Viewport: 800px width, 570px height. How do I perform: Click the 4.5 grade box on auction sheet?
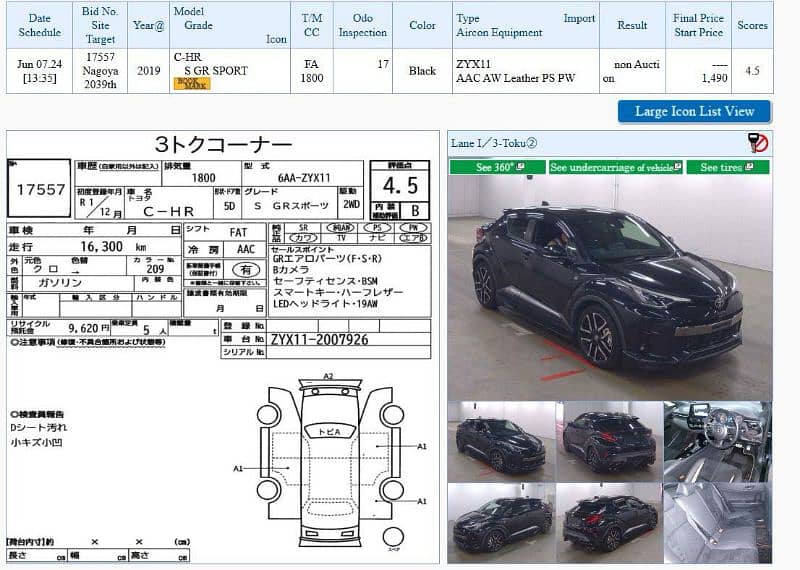coord(400,185)
